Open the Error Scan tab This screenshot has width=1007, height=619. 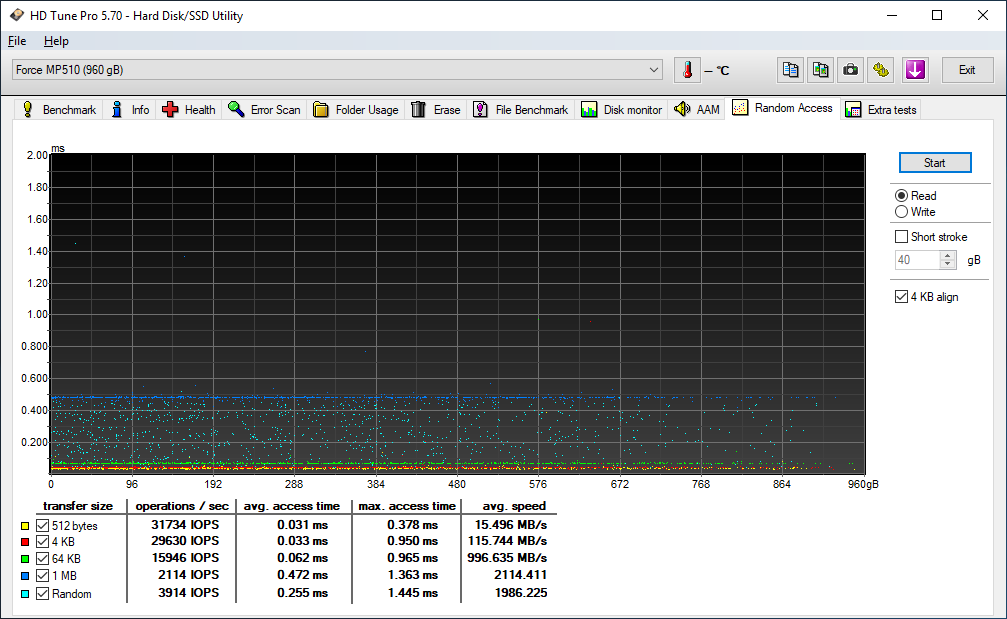coord(264,110)
